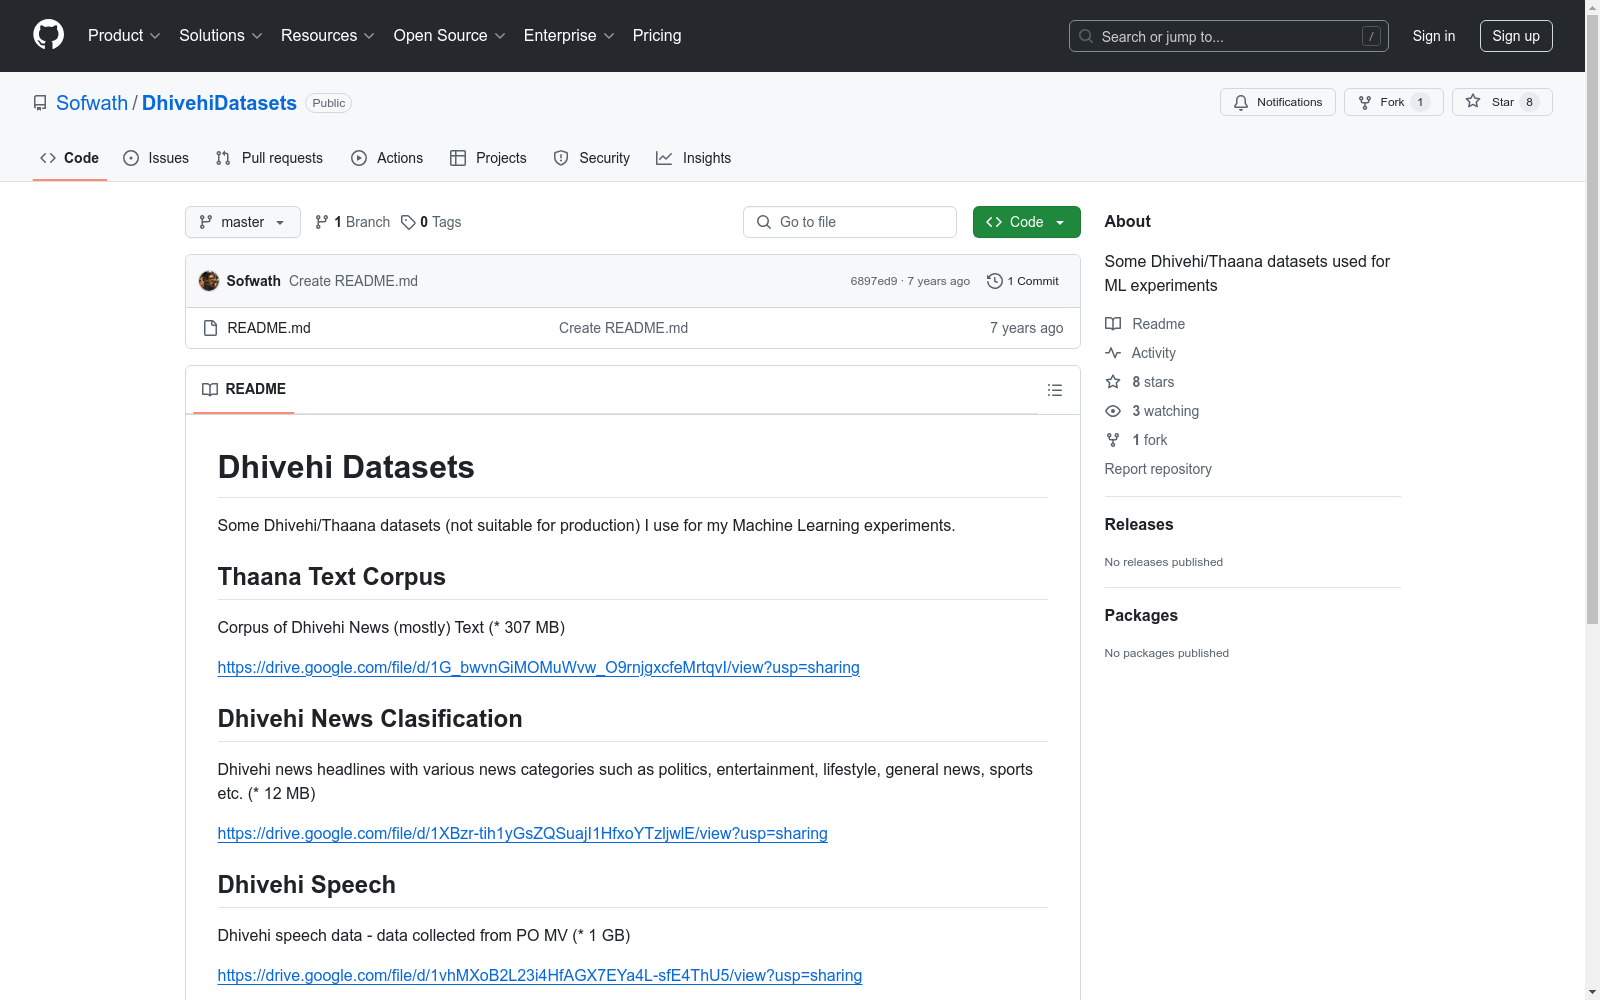Open the Issues tab

[156, 158]
